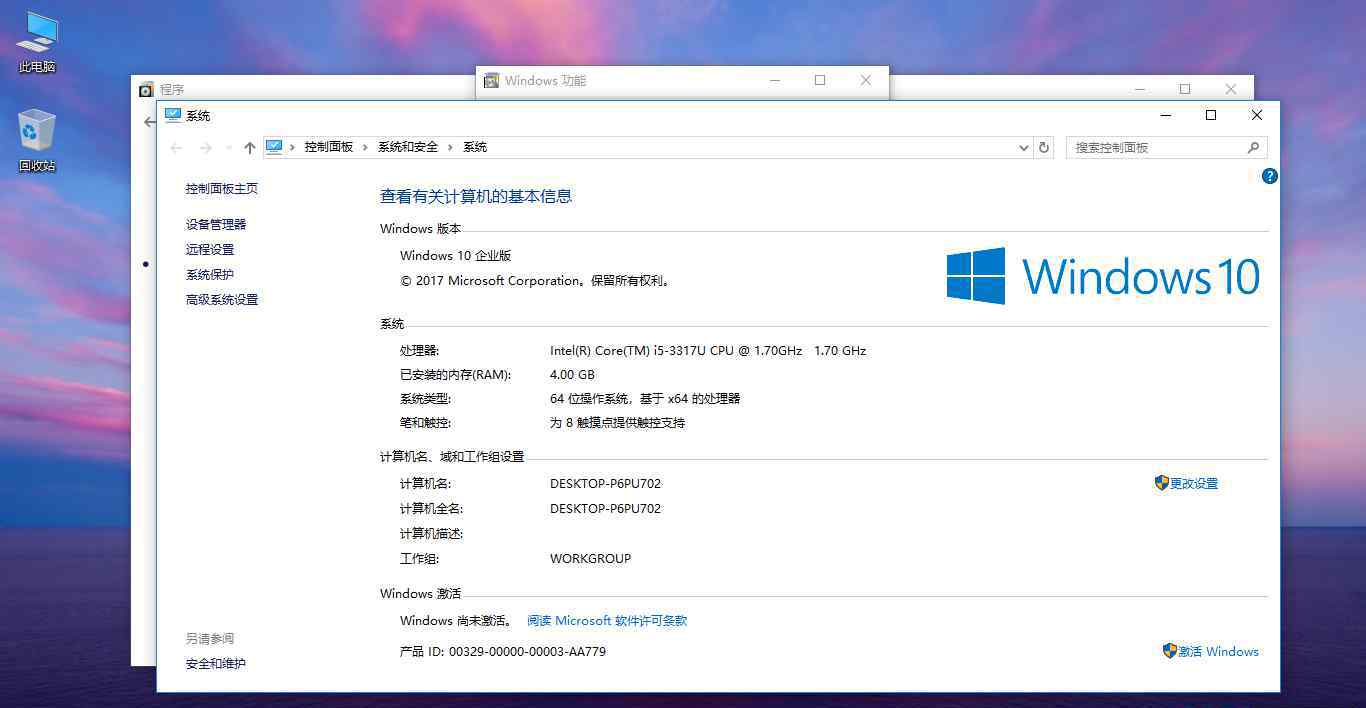The height and width of the screenshot is (708, 1366).
Task: Open 安全和维护 link
Action: click(x=216, y=663)
